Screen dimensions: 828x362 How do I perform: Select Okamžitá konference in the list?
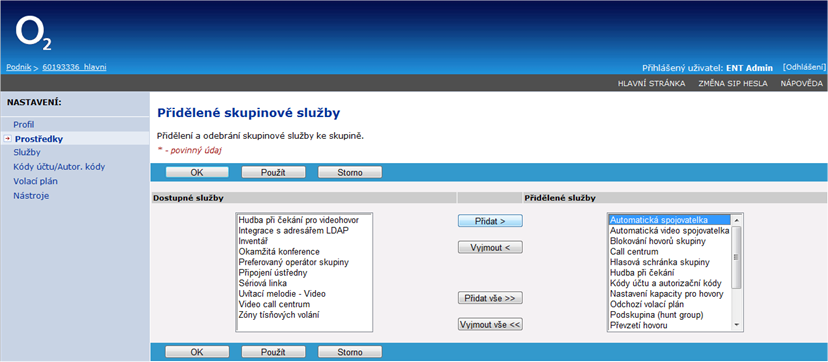pyautogui.click(x=279, y=251)
